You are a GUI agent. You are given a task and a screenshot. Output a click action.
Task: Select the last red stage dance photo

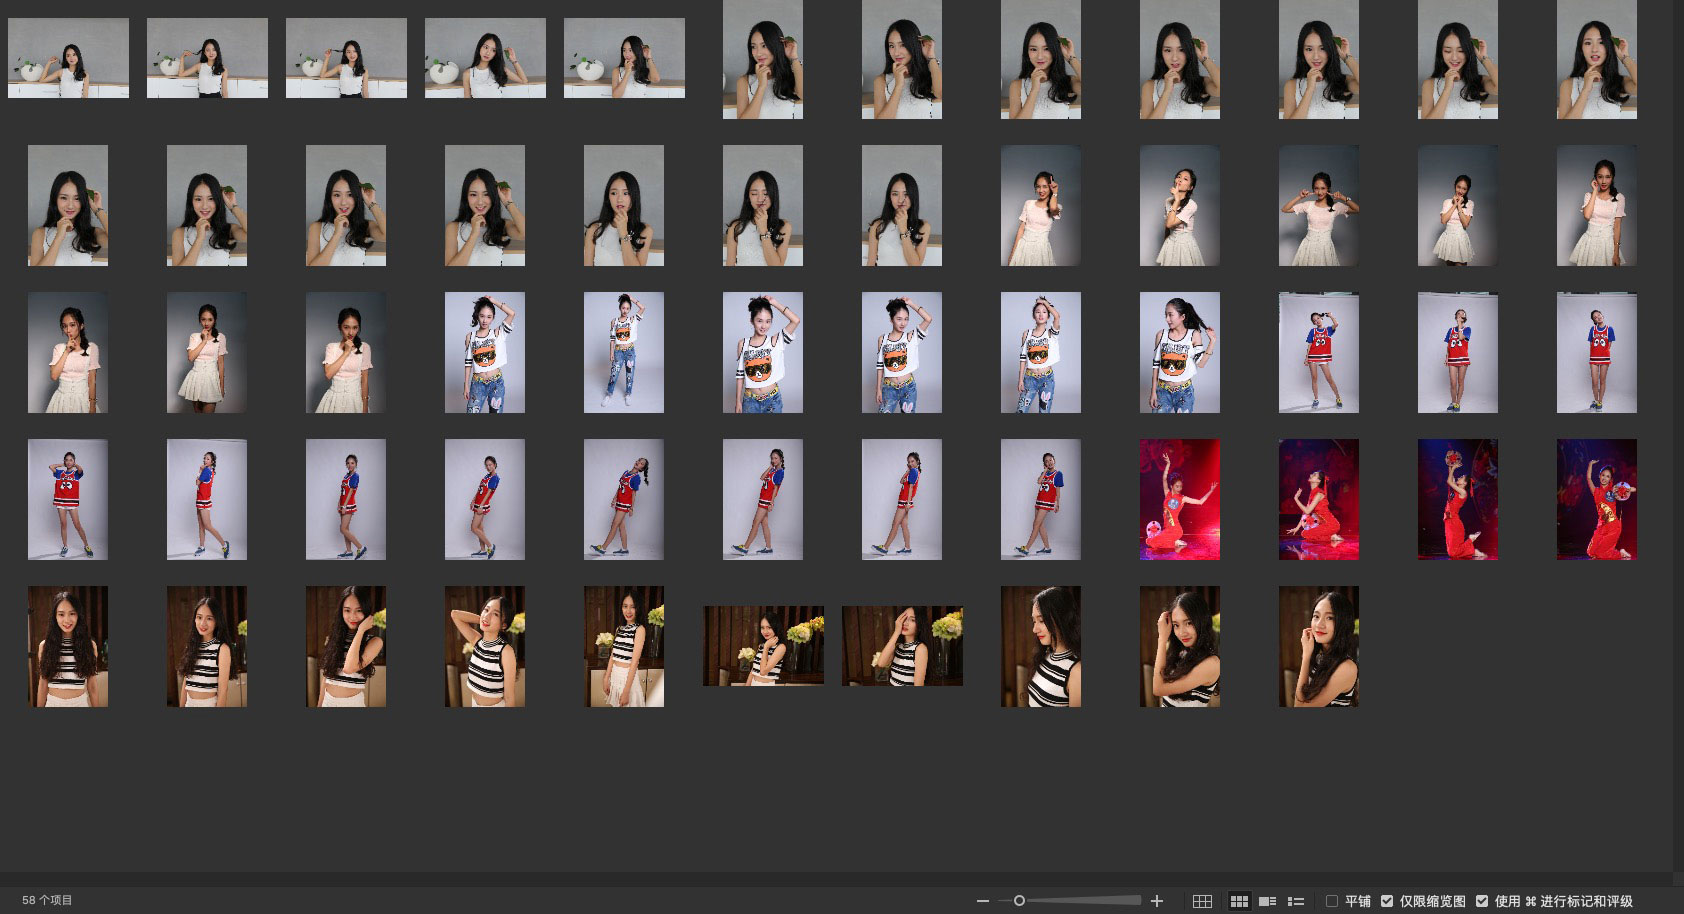pyautogui.click(x=1596, y=499)
